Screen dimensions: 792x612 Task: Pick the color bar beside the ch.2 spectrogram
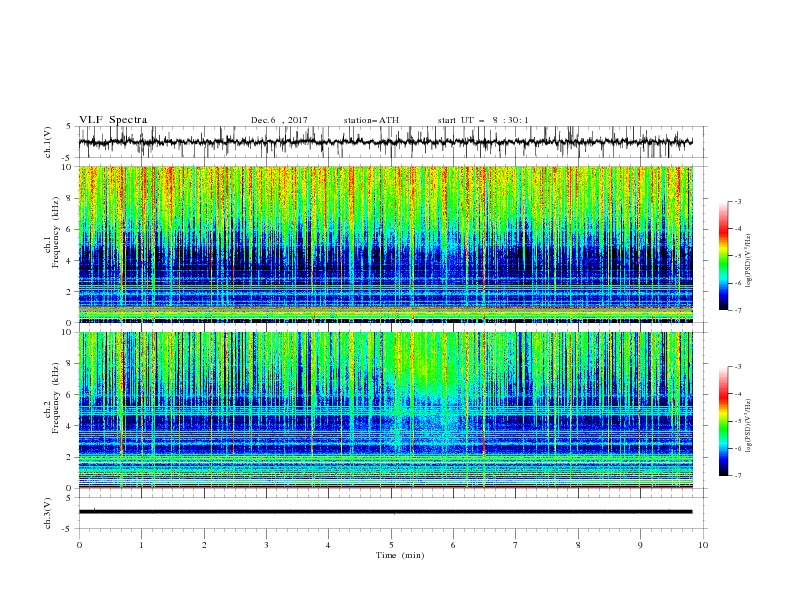click(723, 421)
